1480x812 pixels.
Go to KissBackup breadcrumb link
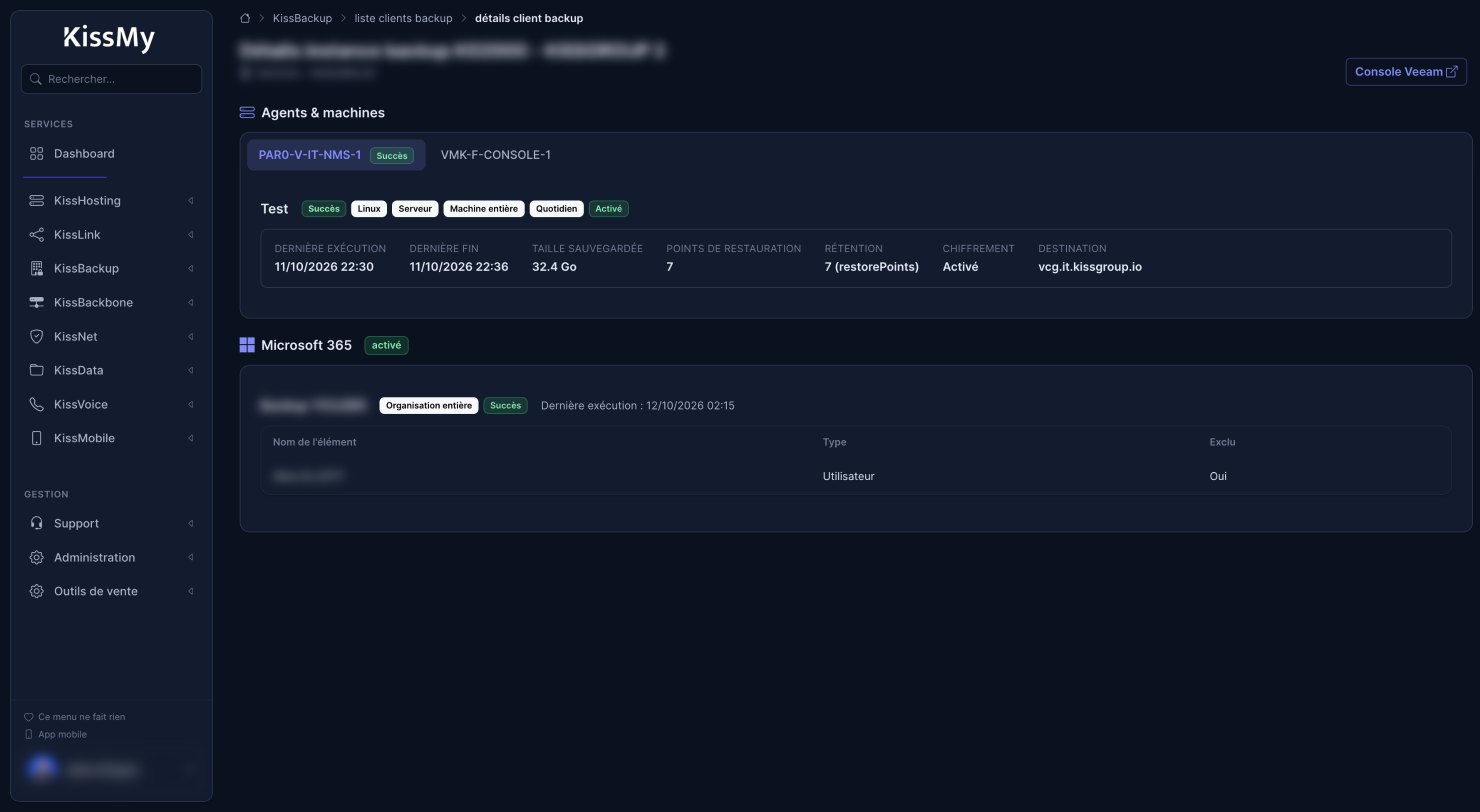click(302, 18)
